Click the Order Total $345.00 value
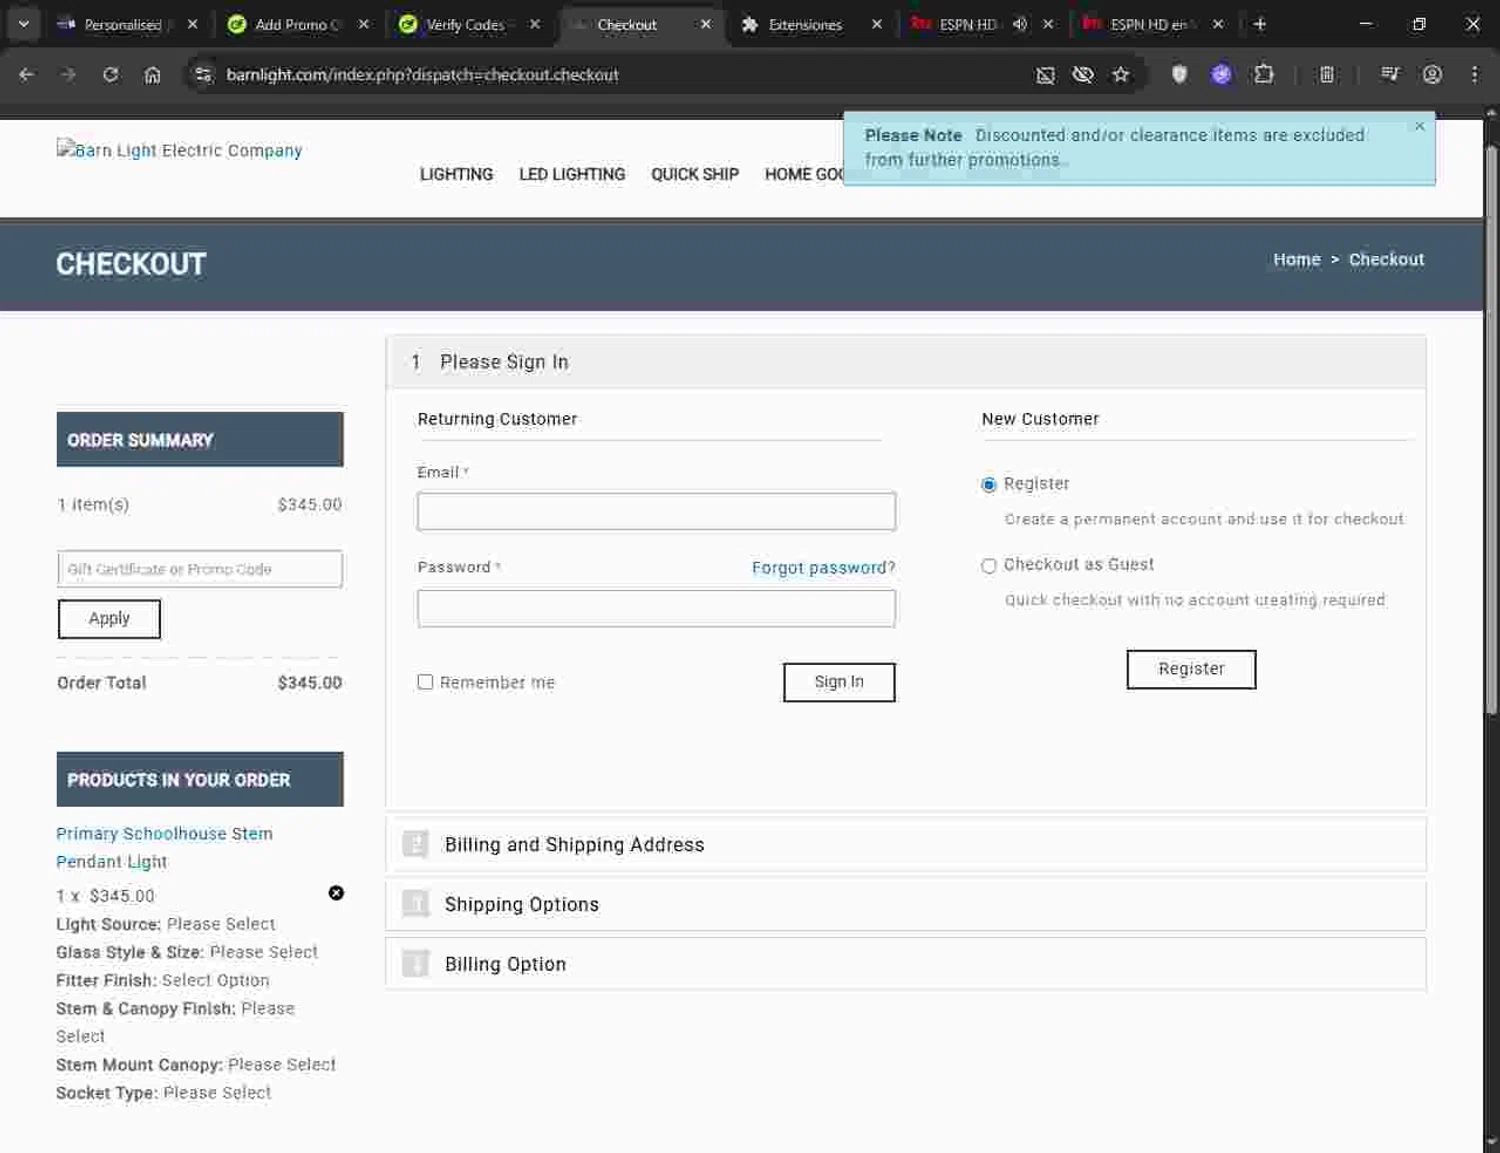 (x=309, y=683)
